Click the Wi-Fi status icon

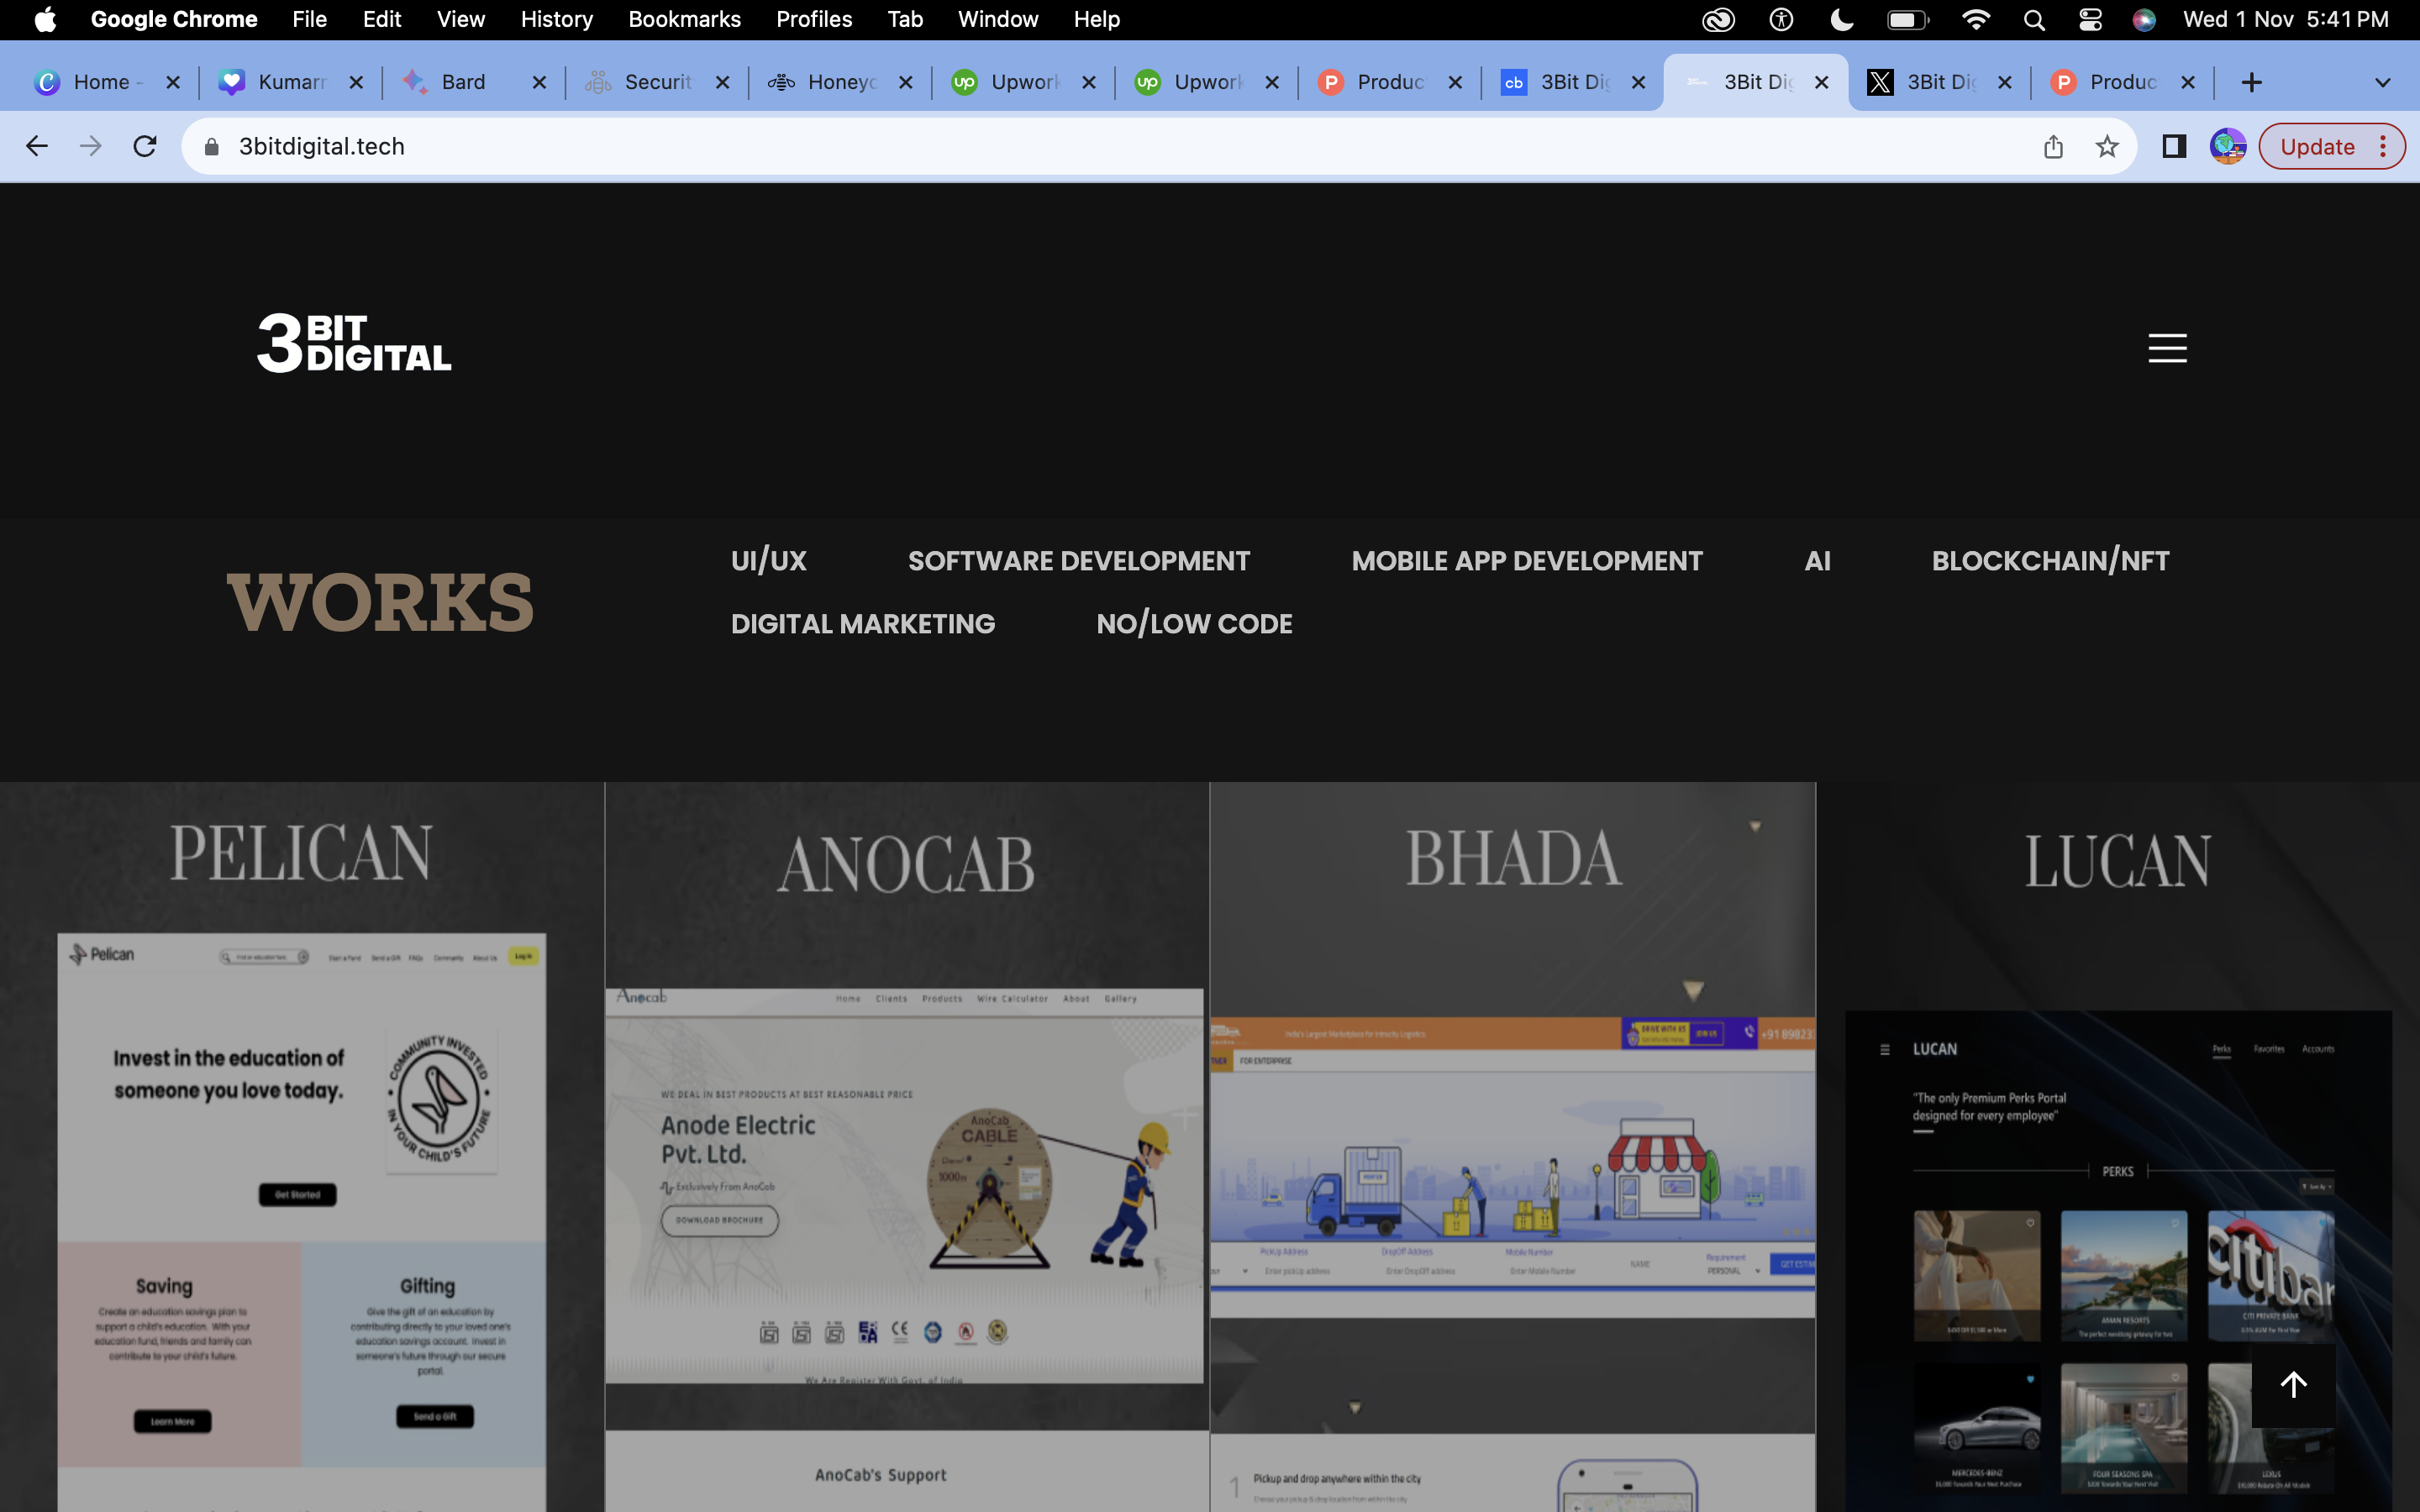[1975, 19]
